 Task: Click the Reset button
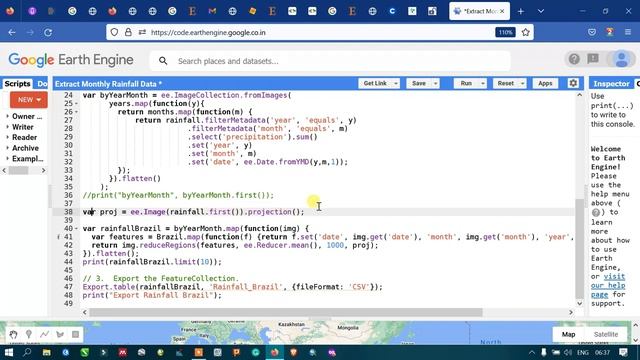[506, 83]
